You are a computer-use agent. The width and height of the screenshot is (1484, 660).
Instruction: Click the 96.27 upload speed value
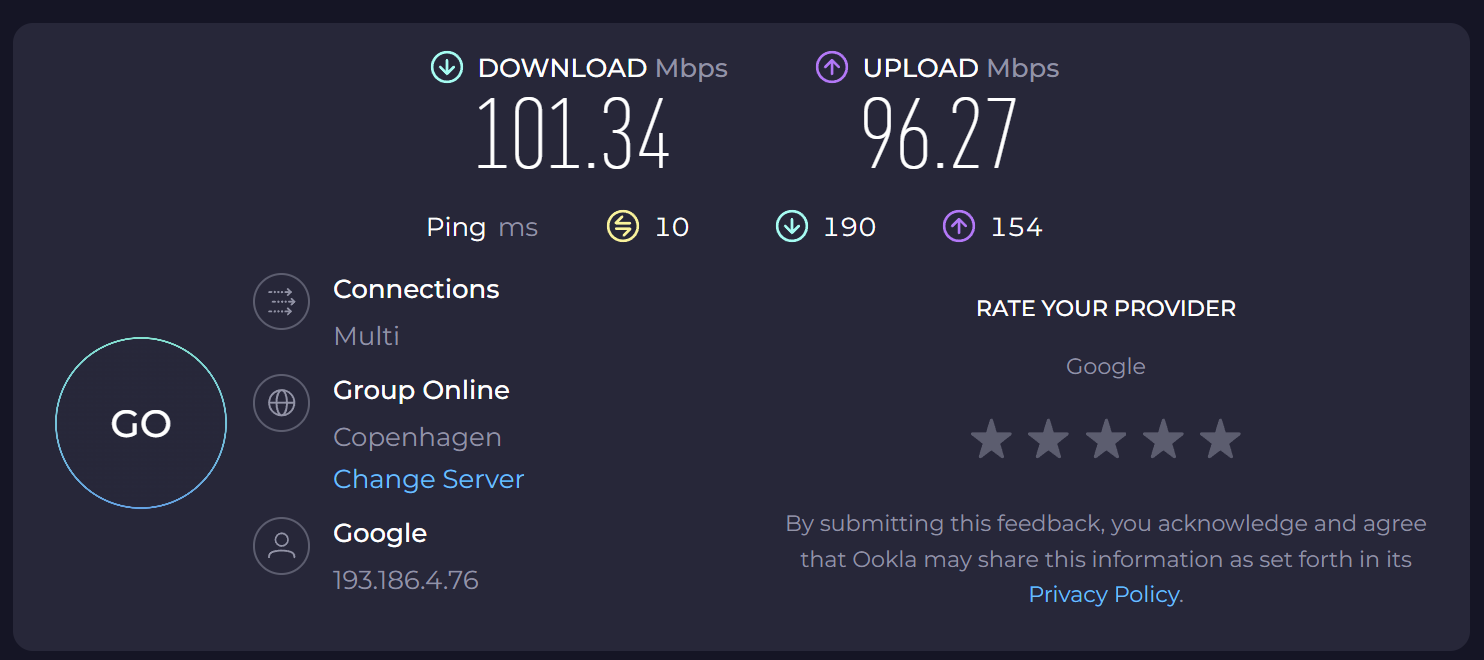click(x=939, y=135)
